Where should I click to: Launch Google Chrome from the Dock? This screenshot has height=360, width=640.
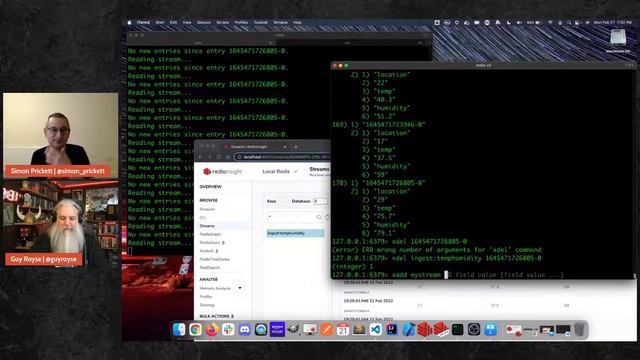point(196,329)
